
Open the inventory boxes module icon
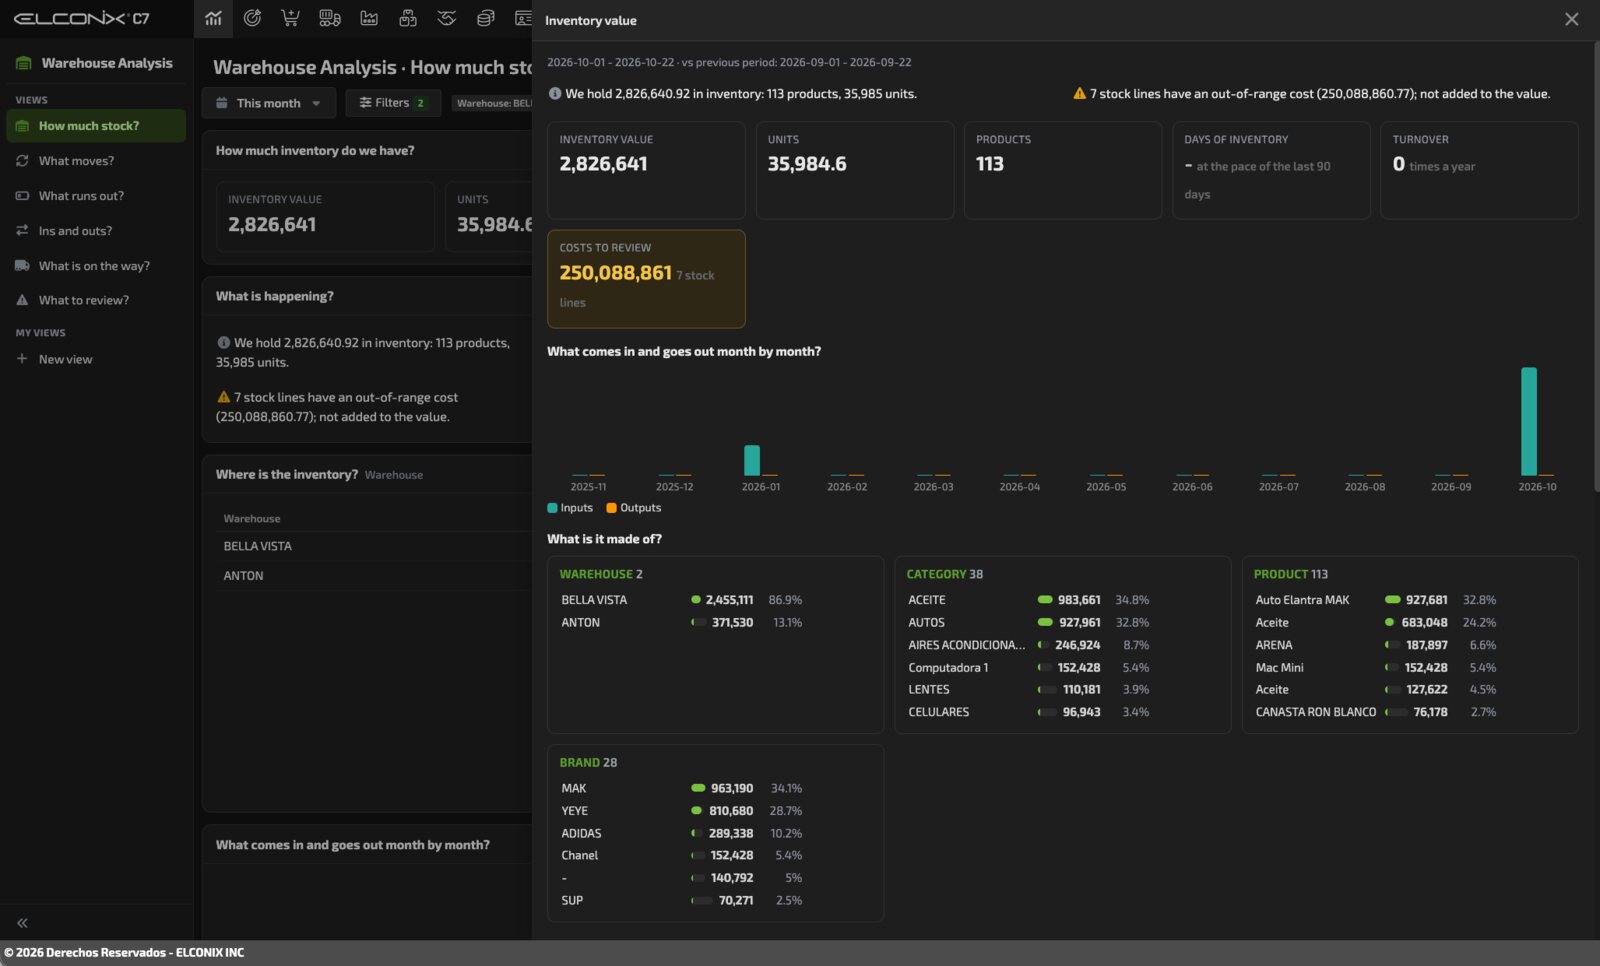[x=408, y=18]
